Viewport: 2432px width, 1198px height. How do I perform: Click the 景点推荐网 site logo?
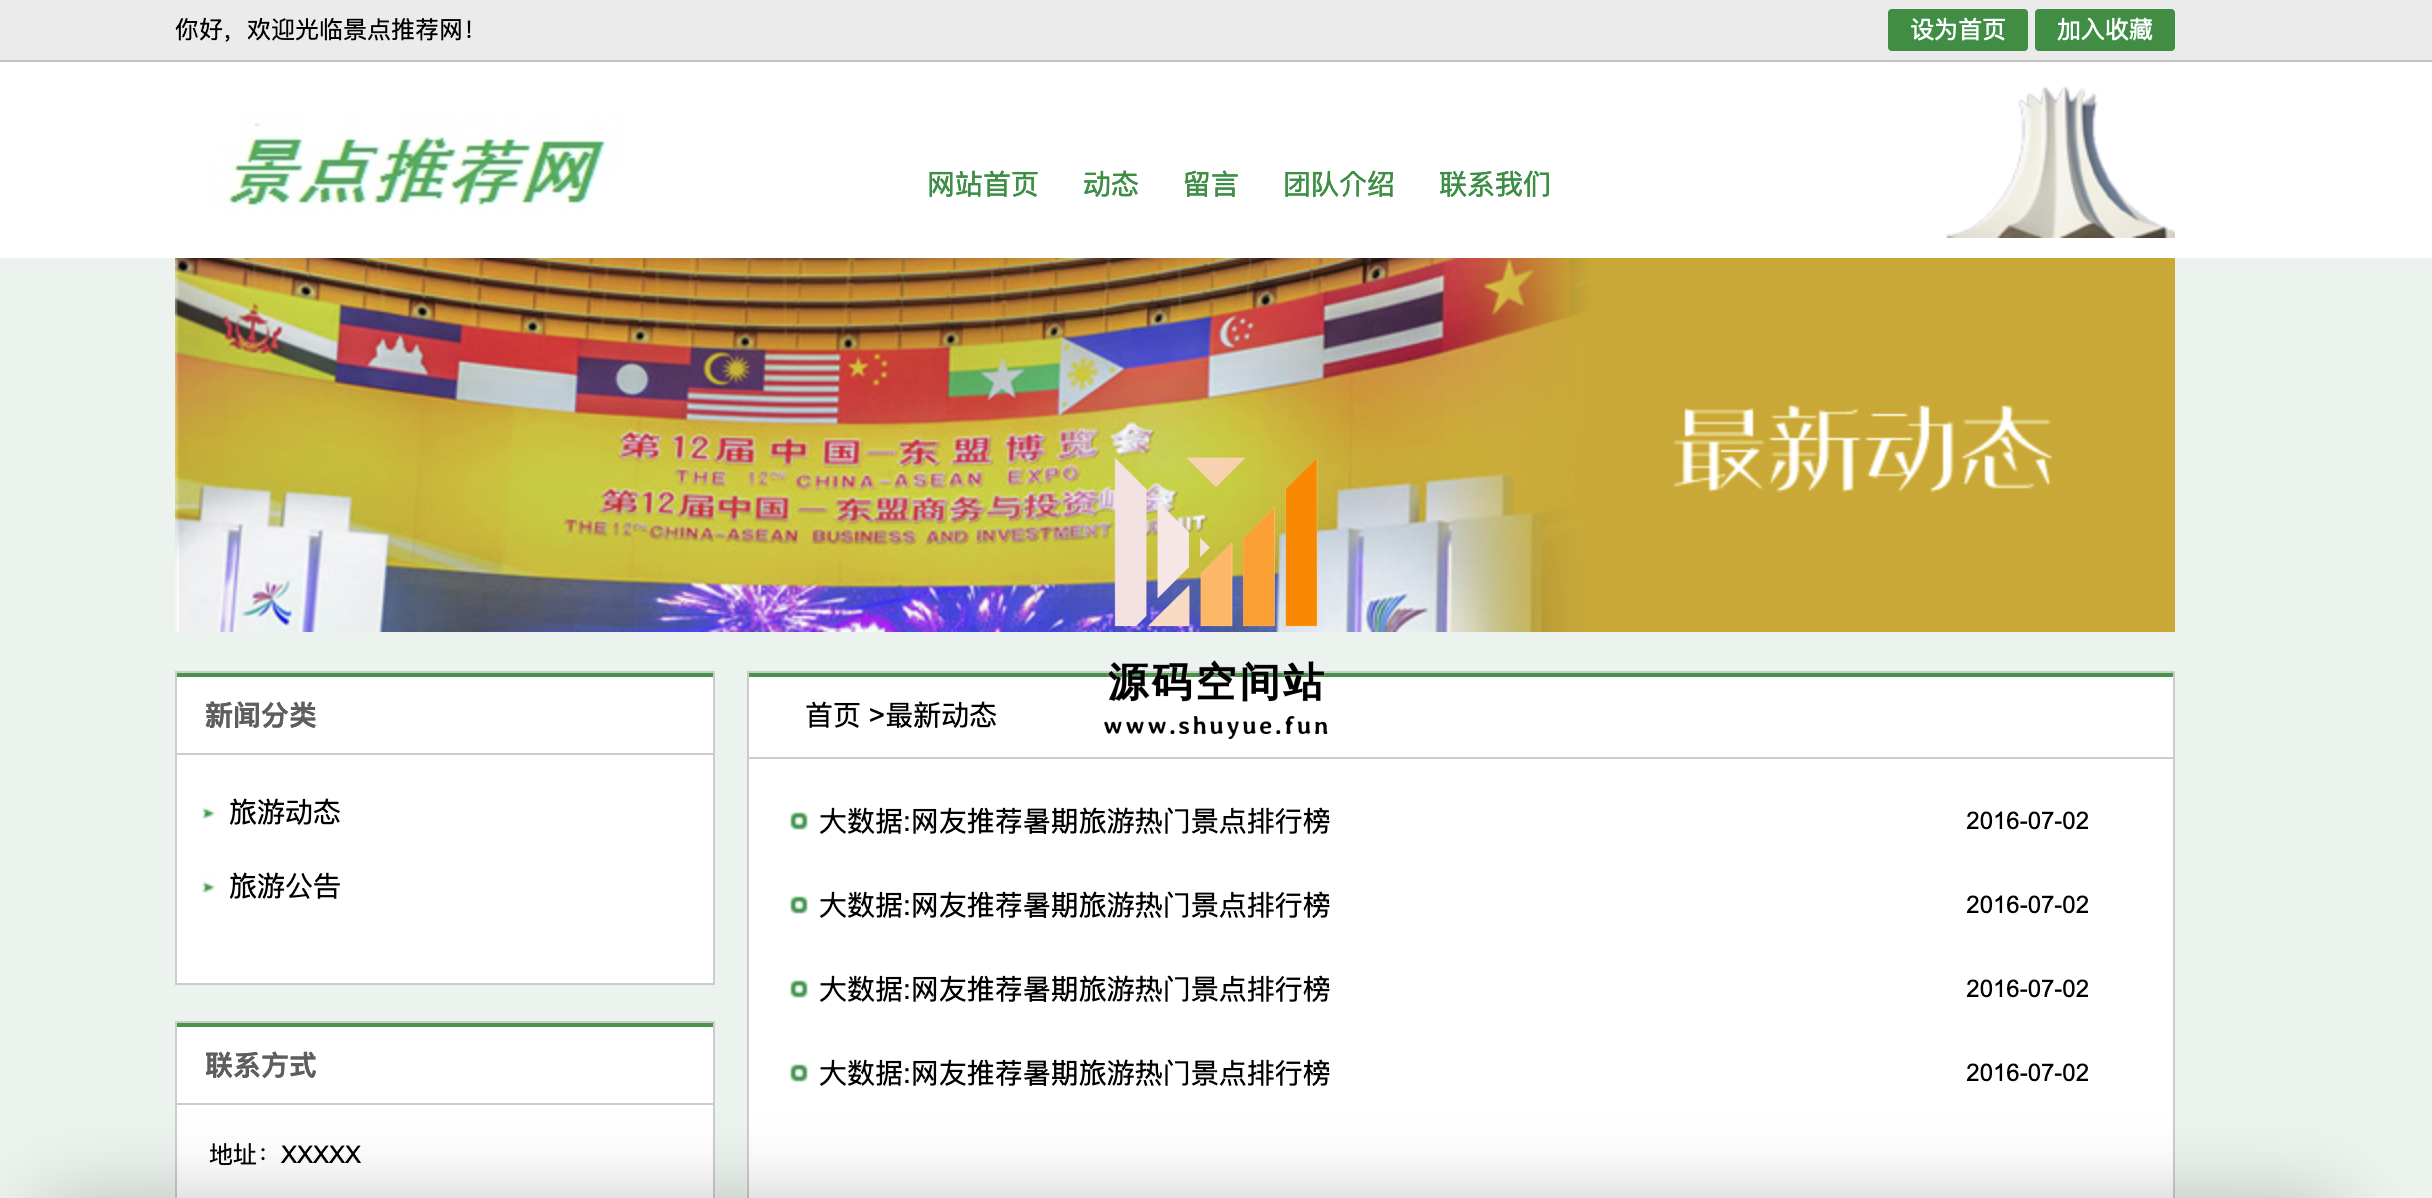[416, 172]
